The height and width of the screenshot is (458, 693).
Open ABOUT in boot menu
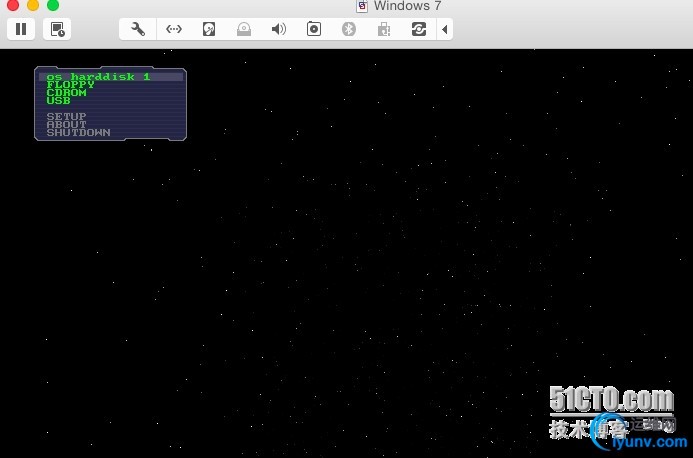[66, 124]
